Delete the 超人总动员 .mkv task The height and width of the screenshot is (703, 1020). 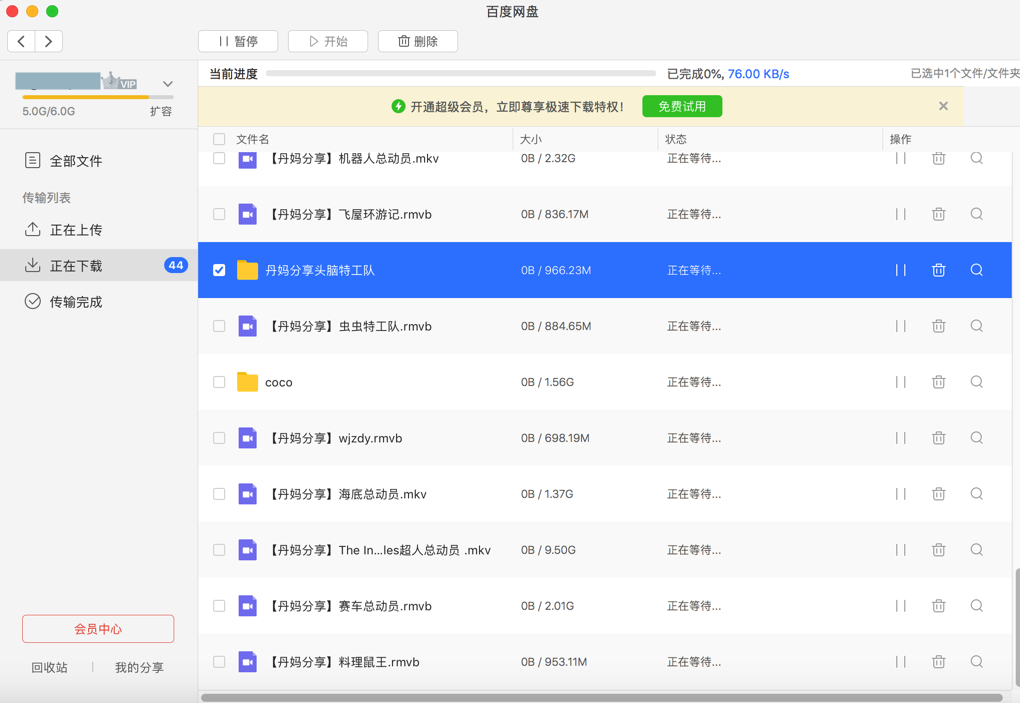938,550
